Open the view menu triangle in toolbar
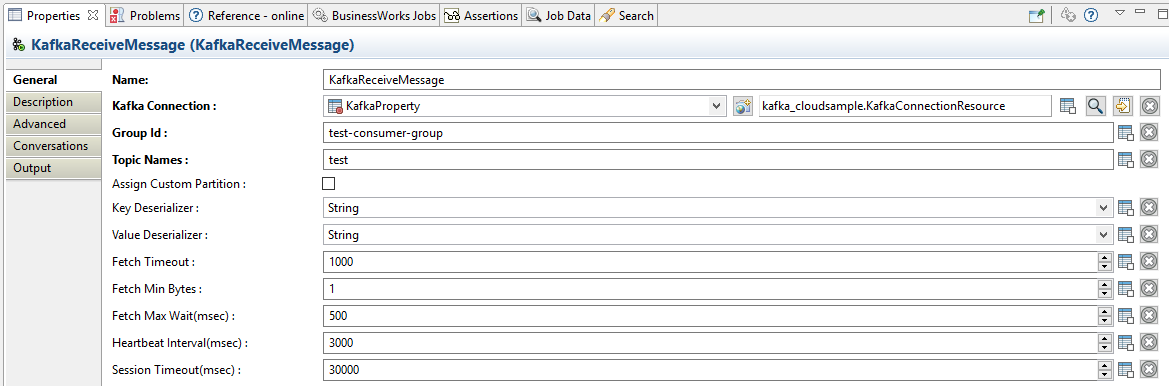1169x386 pixels. coord(1119,13)
